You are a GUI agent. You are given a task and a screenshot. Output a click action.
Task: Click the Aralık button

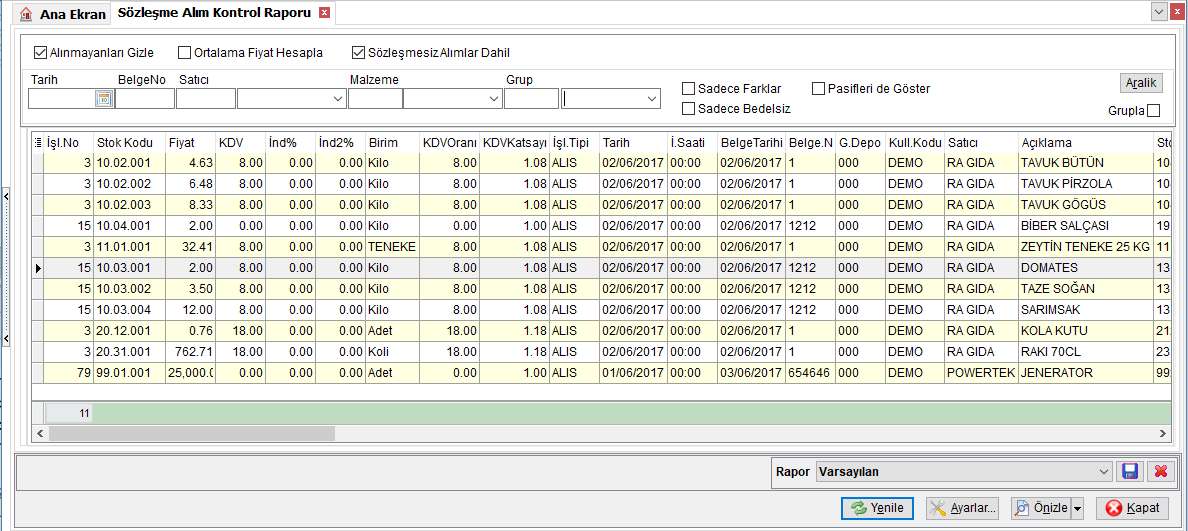[1140, 83]
